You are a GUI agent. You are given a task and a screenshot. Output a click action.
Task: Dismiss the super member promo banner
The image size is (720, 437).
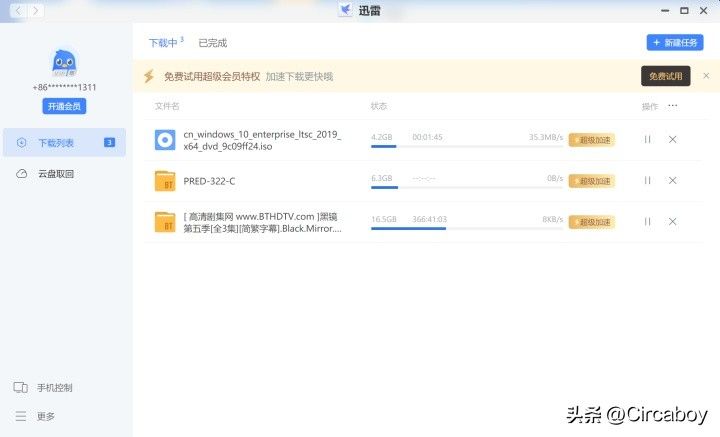[706, 76]
